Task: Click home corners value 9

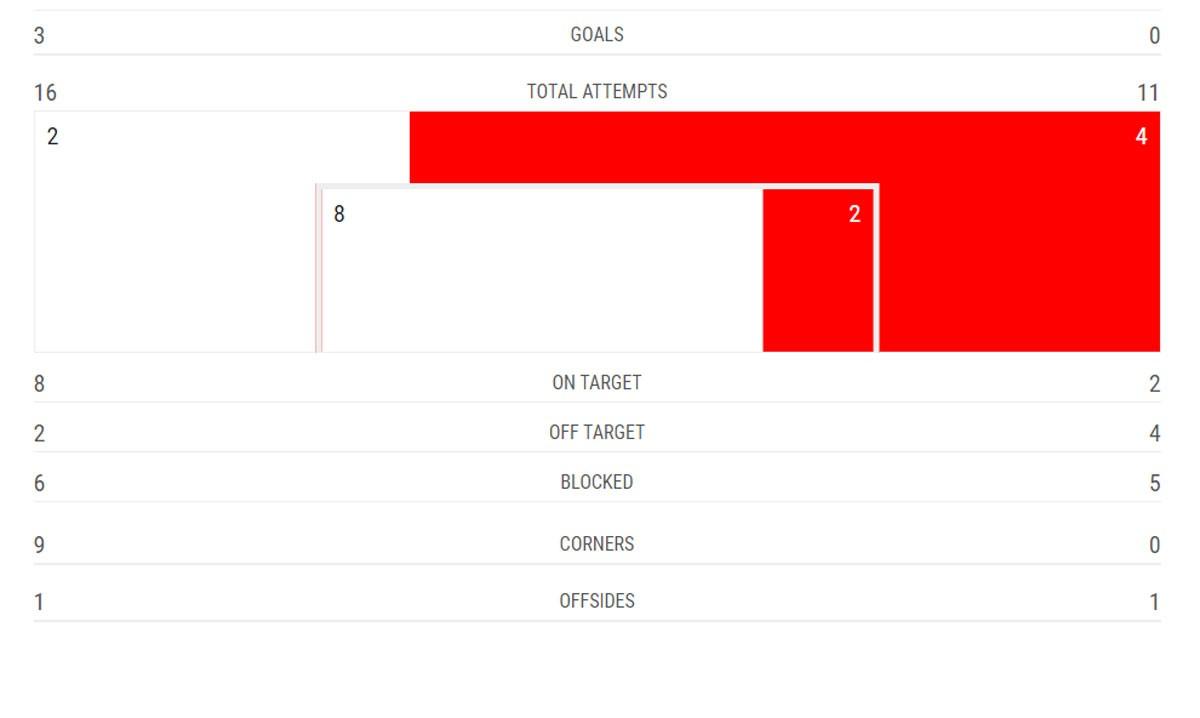Action: pos(39,546)
